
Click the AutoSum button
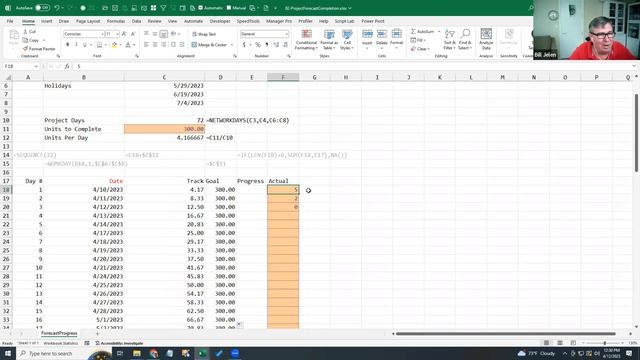(x=423, y=31)
